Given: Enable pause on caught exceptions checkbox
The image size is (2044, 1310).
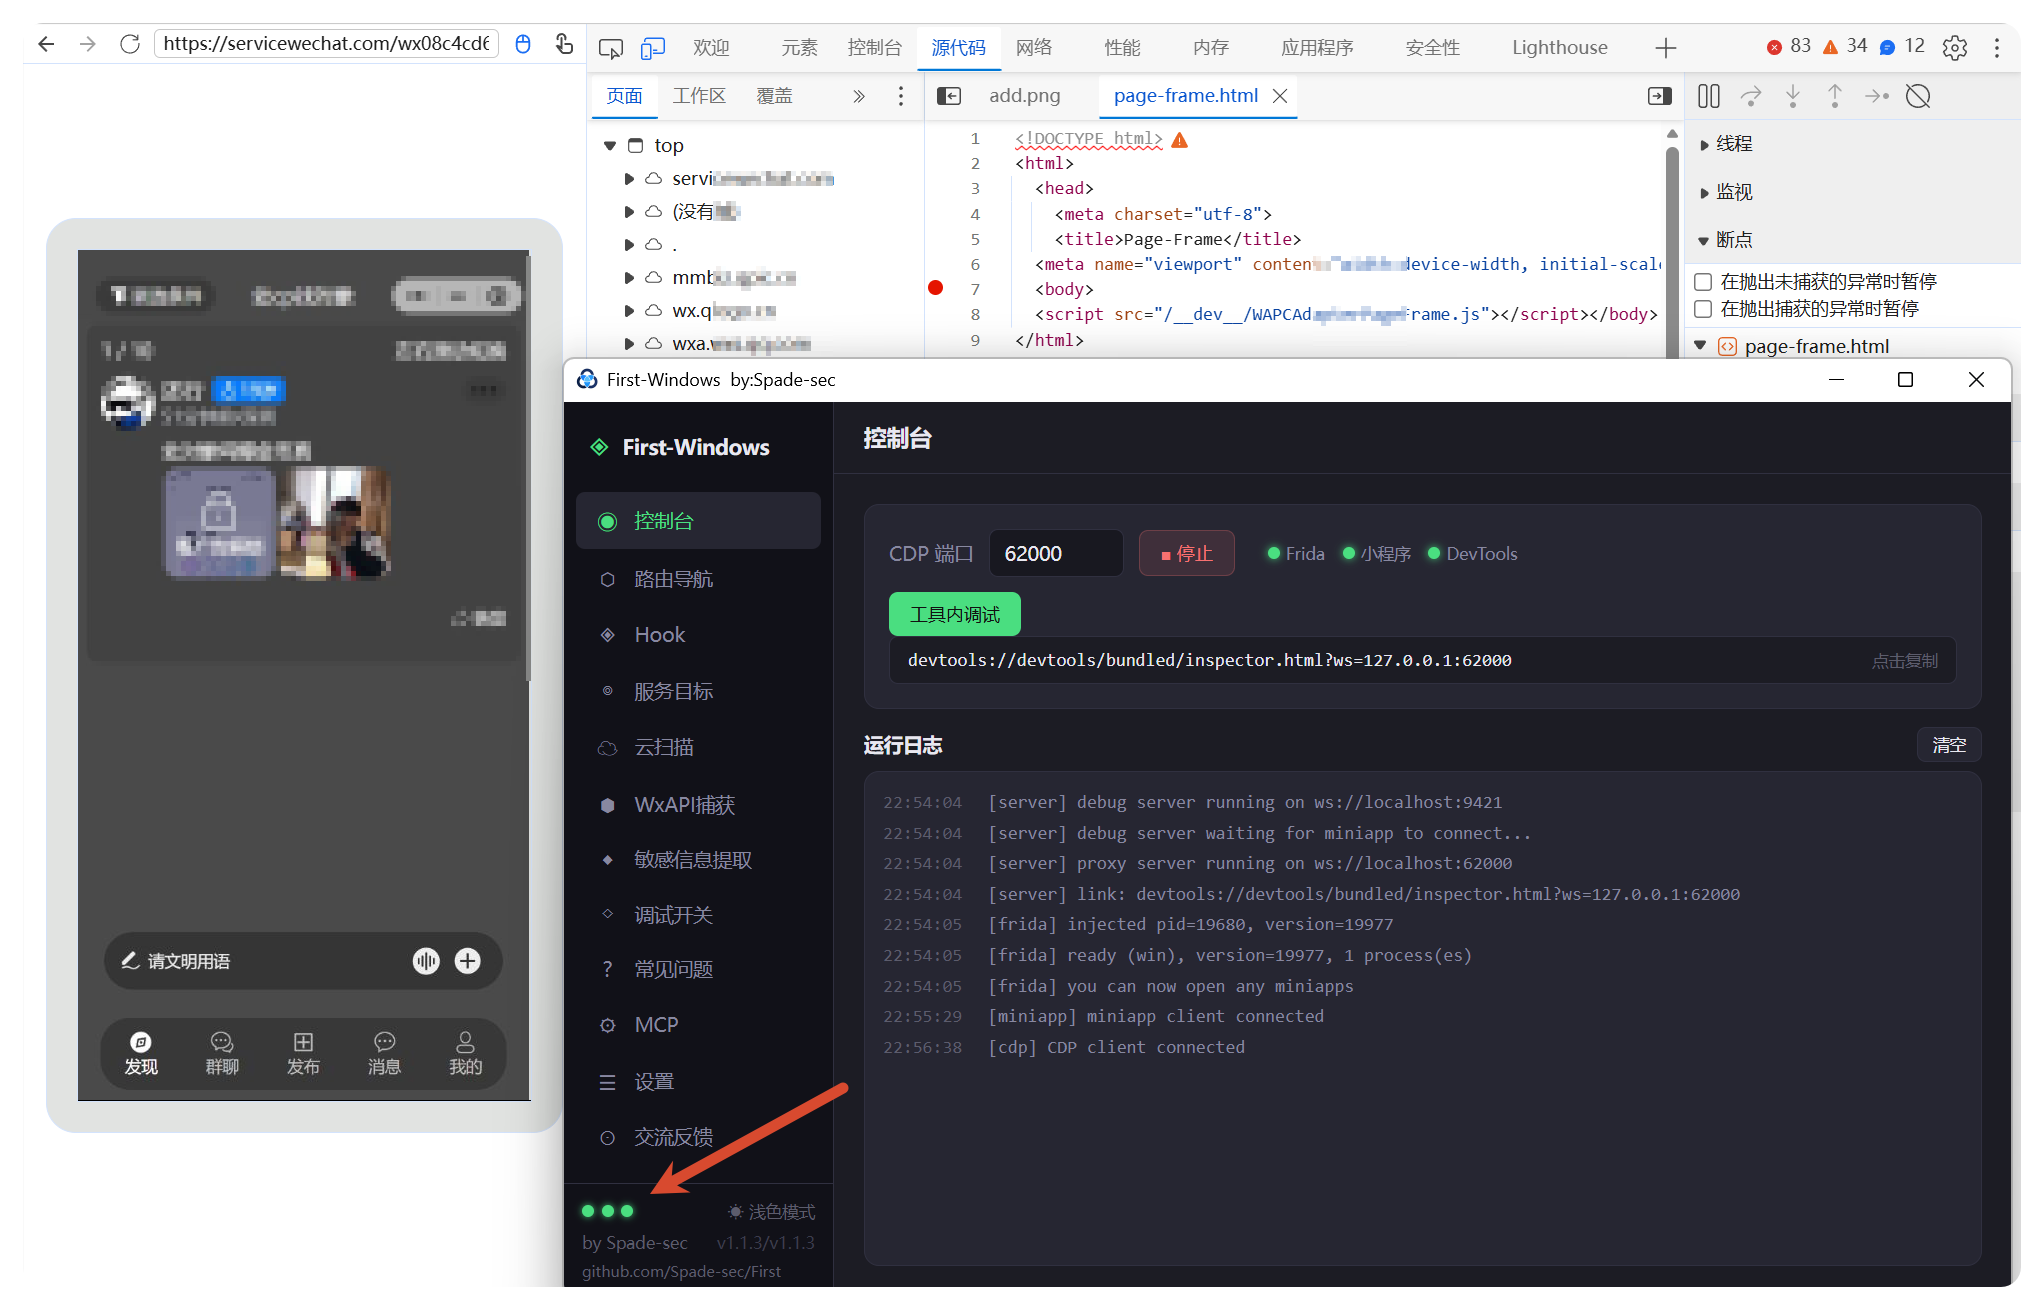Looking at the screenshot, I should pyautogui.click(x=1703, y=309).
